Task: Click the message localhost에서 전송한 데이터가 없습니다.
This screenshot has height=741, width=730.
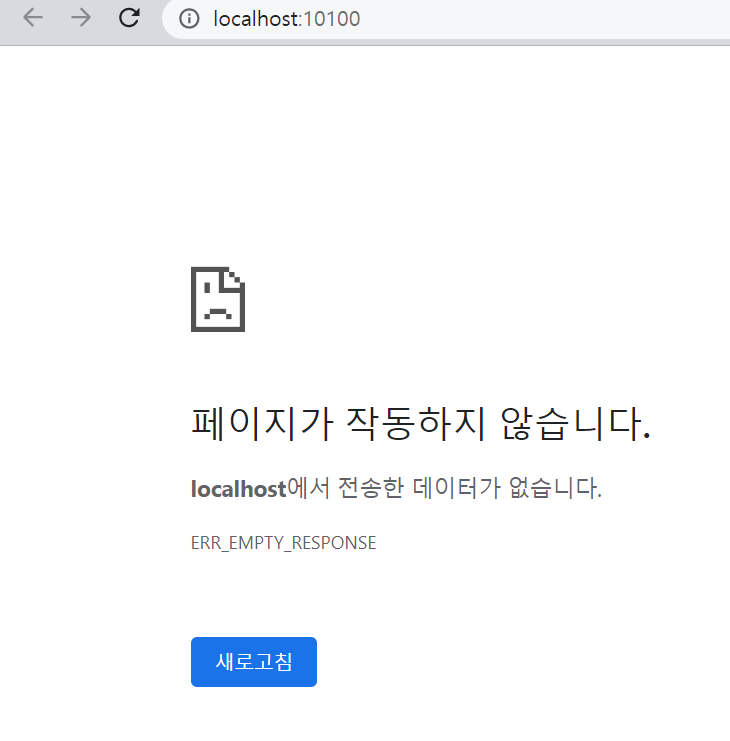Action: [x=396, y=488]
